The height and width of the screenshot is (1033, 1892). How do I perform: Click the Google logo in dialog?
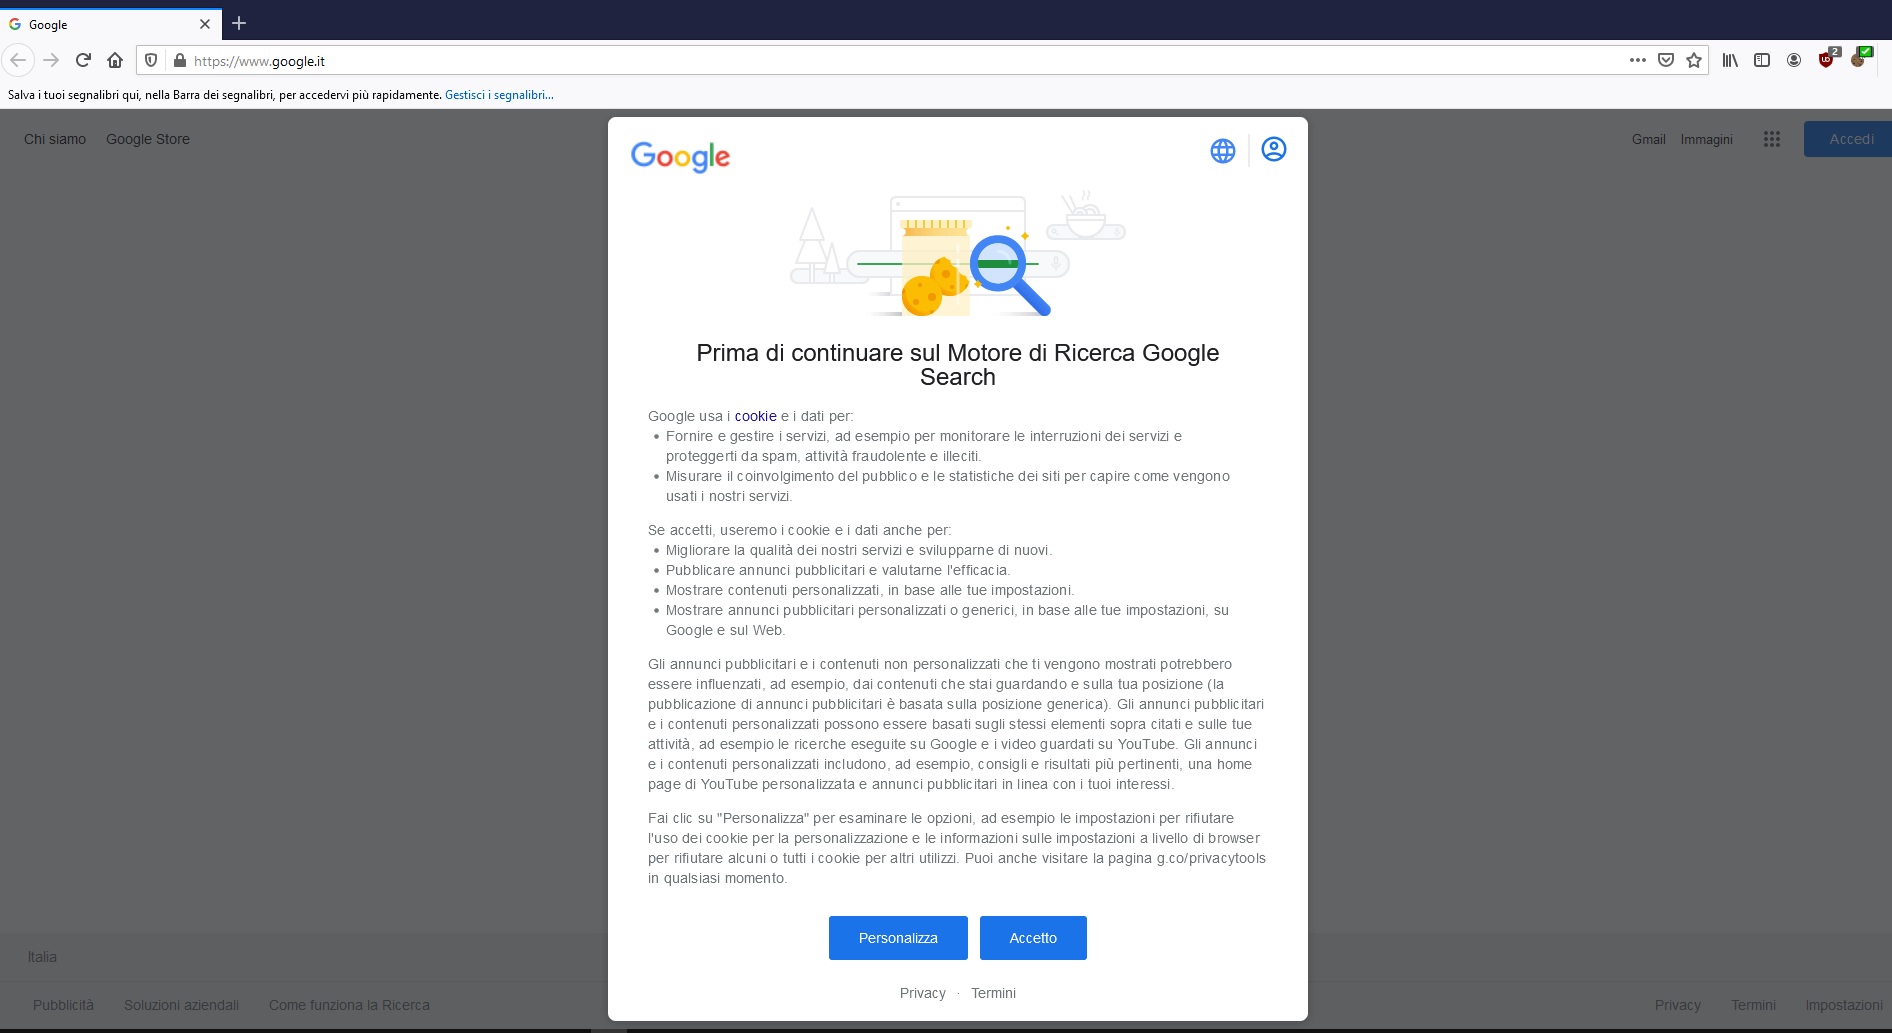(x=680, y=156)
